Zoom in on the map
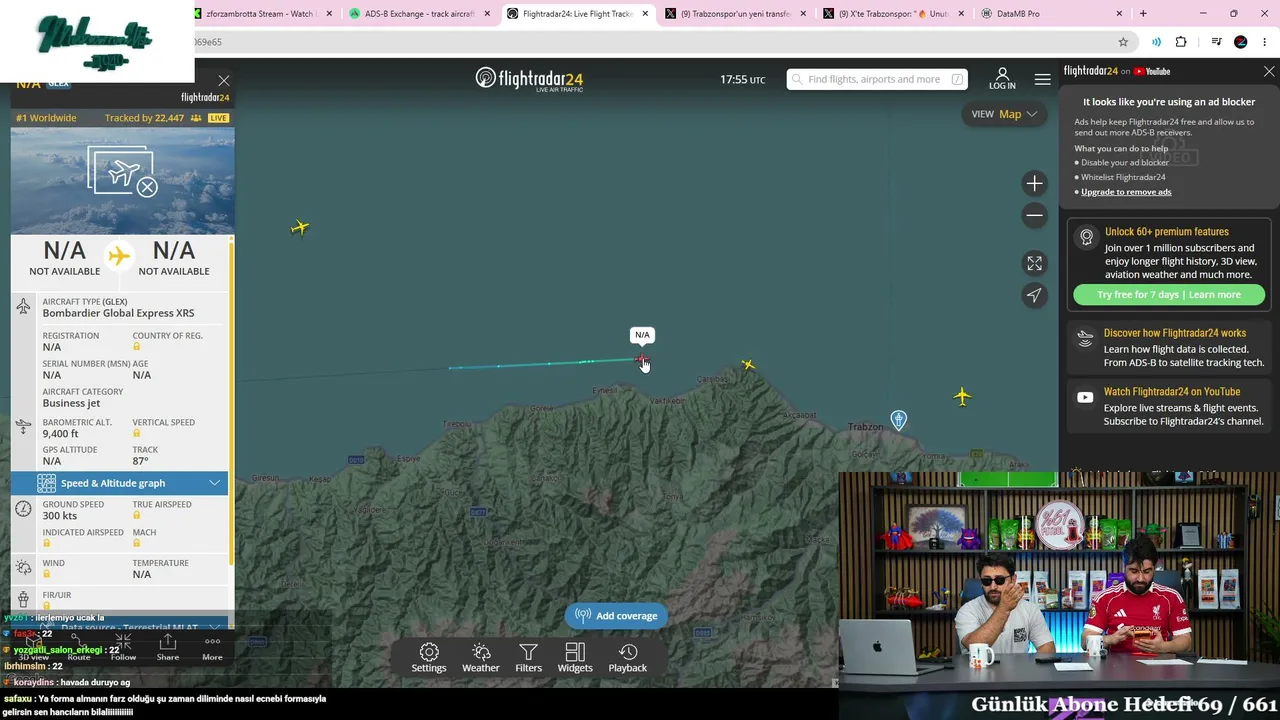The image size is (1280, 720). (1034, 183)
